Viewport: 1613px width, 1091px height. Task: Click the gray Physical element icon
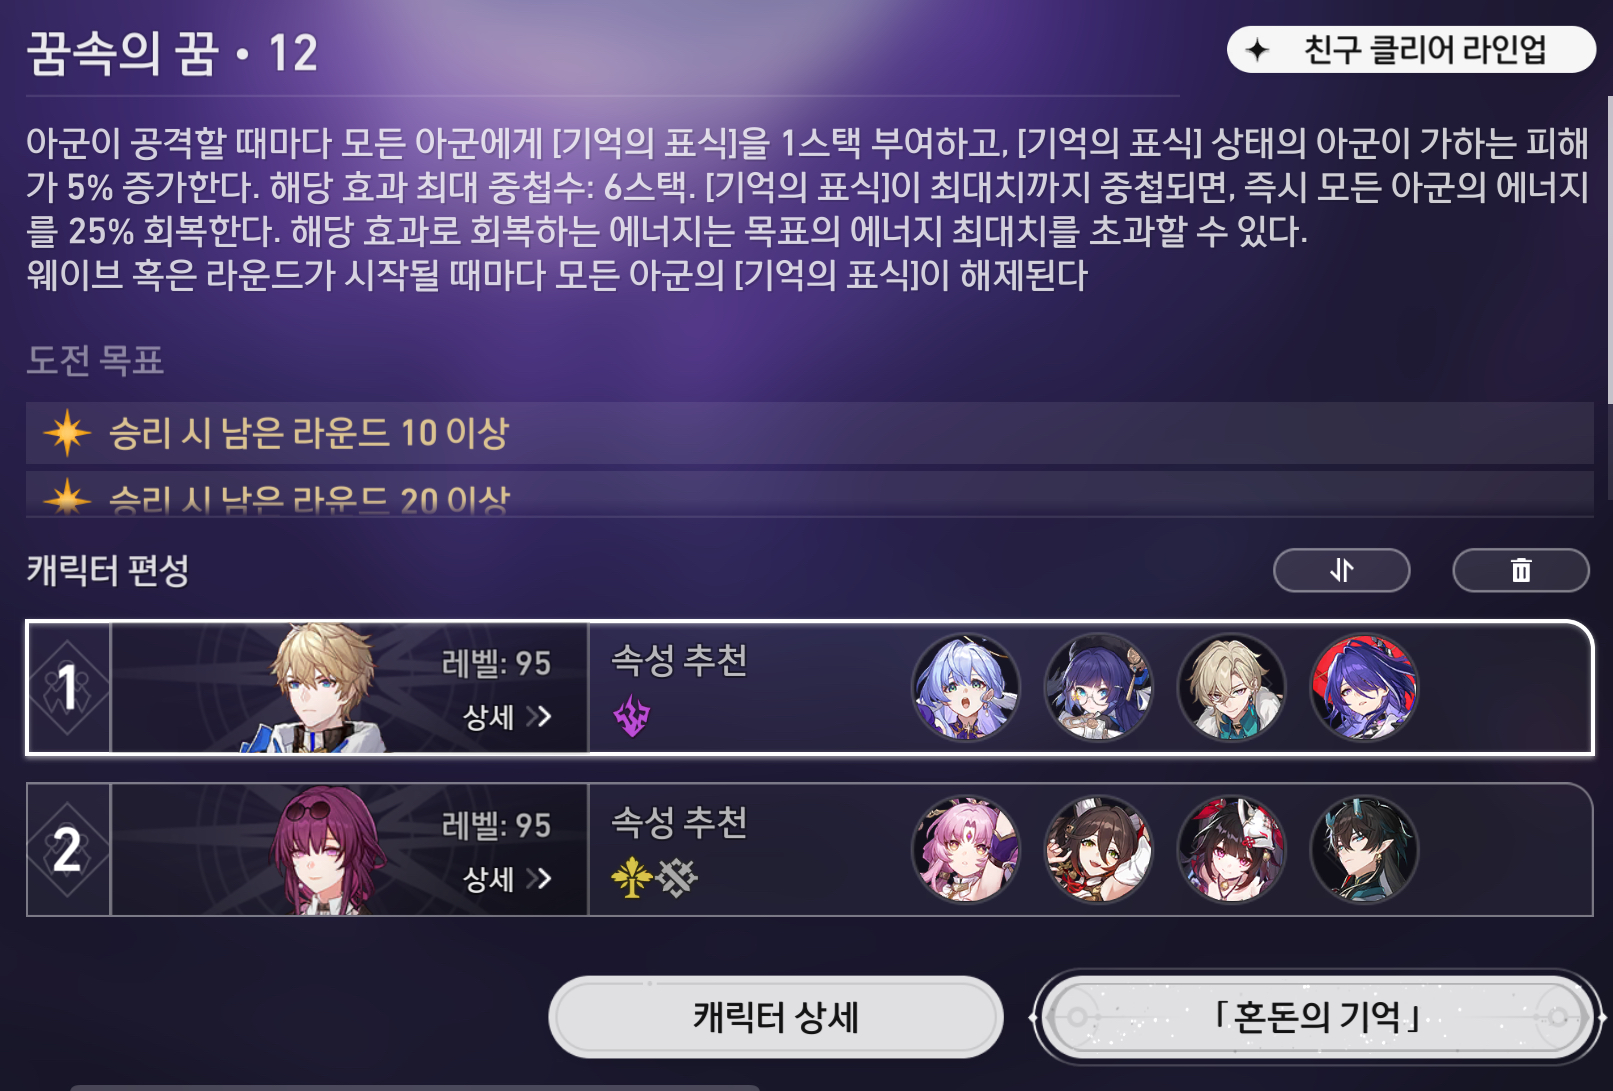pyautogui.click(x=677, y=878)
